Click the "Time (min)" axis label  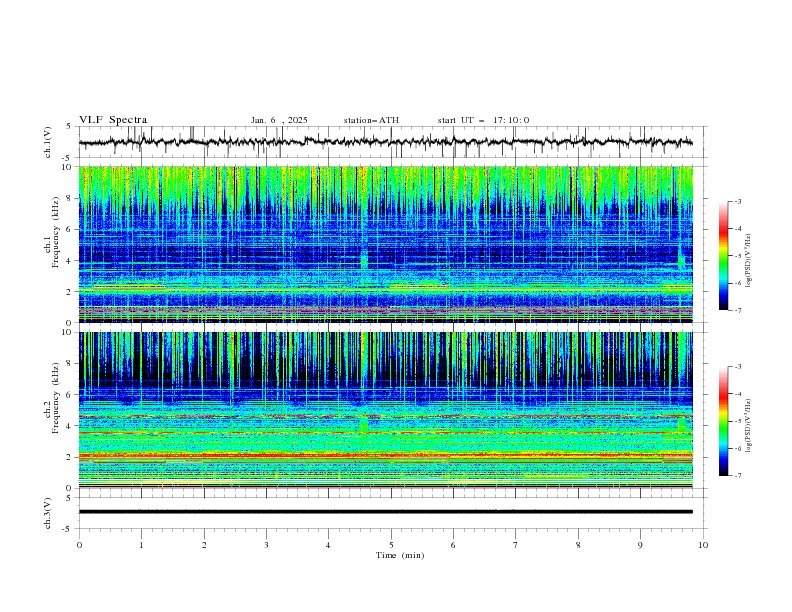tap(400, 555)
